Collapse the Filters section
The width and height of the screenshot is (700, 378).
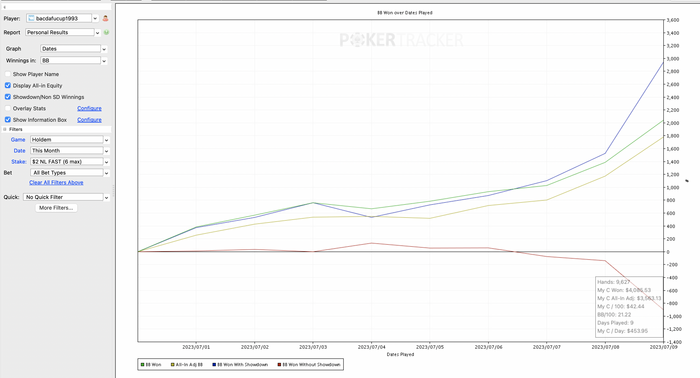click(5, 129)
